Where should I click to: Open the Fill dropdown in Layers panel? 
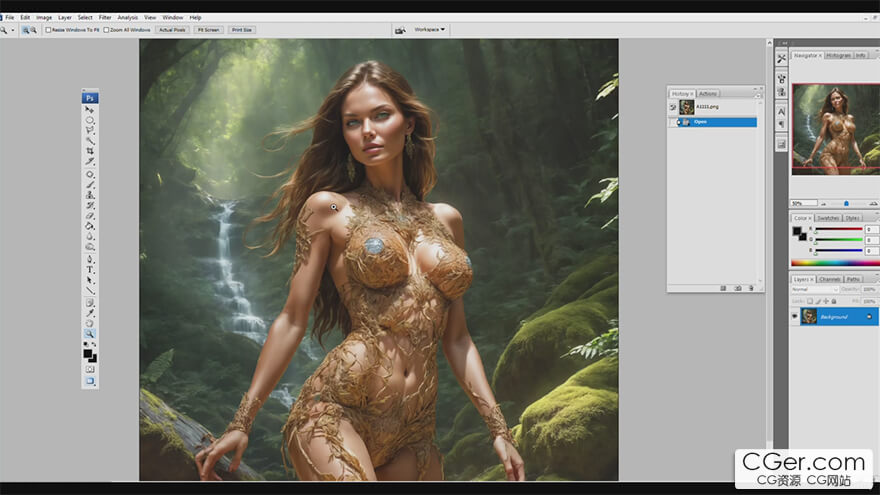pos(870,301)
